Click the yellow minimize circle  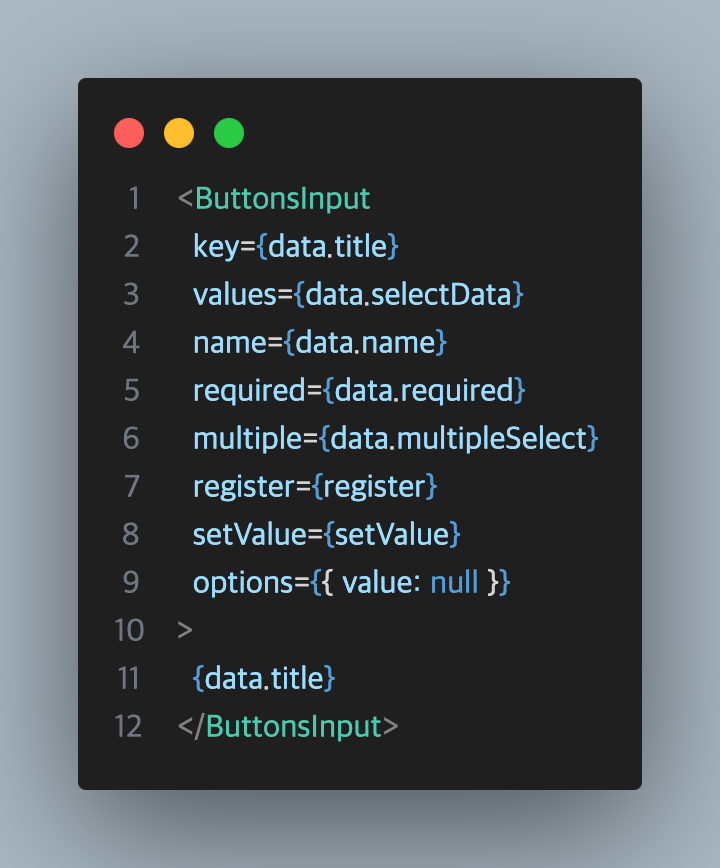tap(179, 133)
